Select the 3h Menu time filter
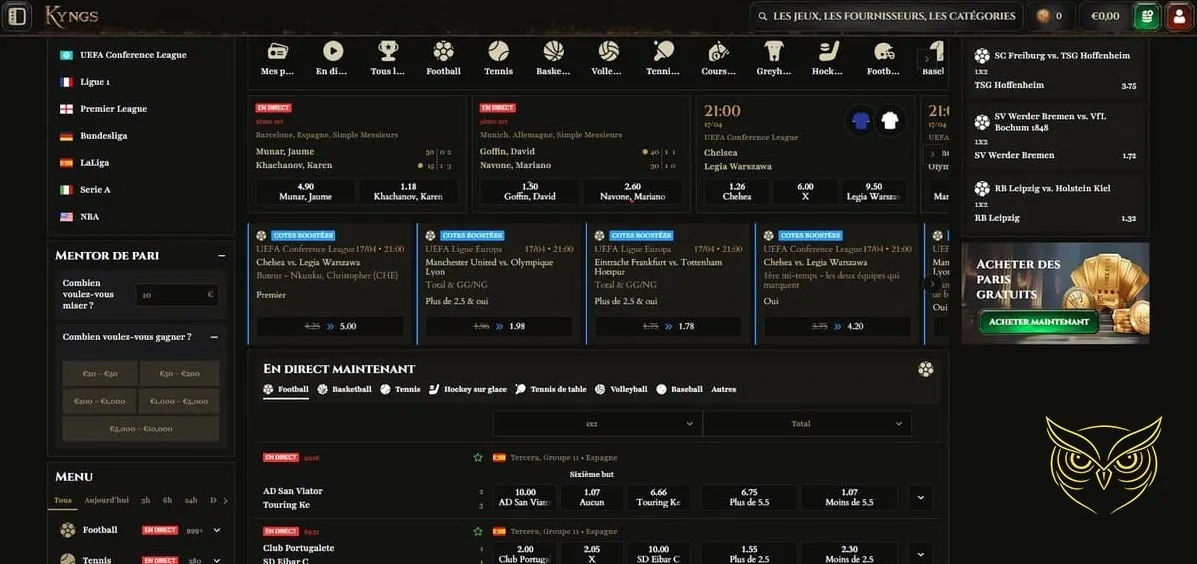 pos(146,501)
